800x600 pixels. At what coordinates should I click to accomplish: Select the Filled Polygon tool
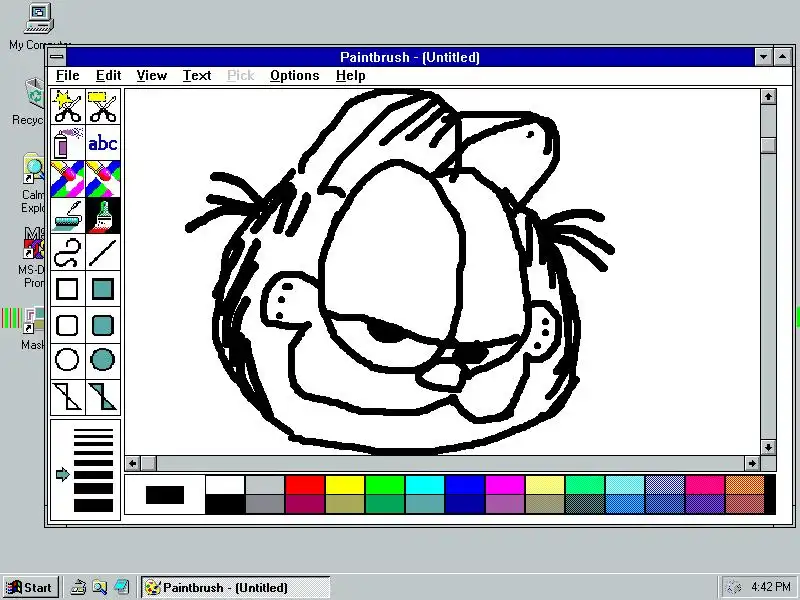103,397
